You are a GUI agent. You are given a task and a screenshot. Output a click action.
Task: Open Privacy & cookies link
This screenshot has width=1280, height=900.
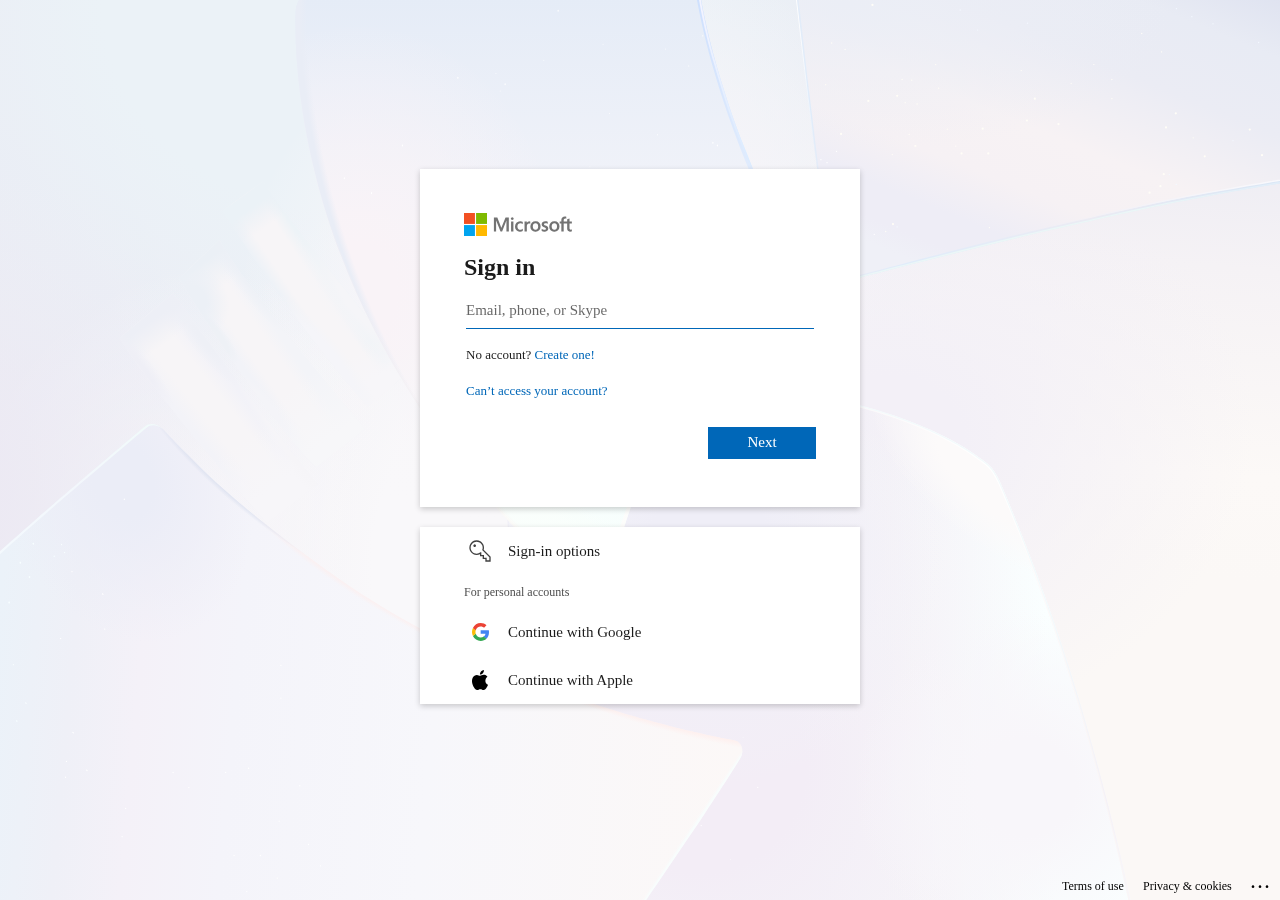[1187, 886]
